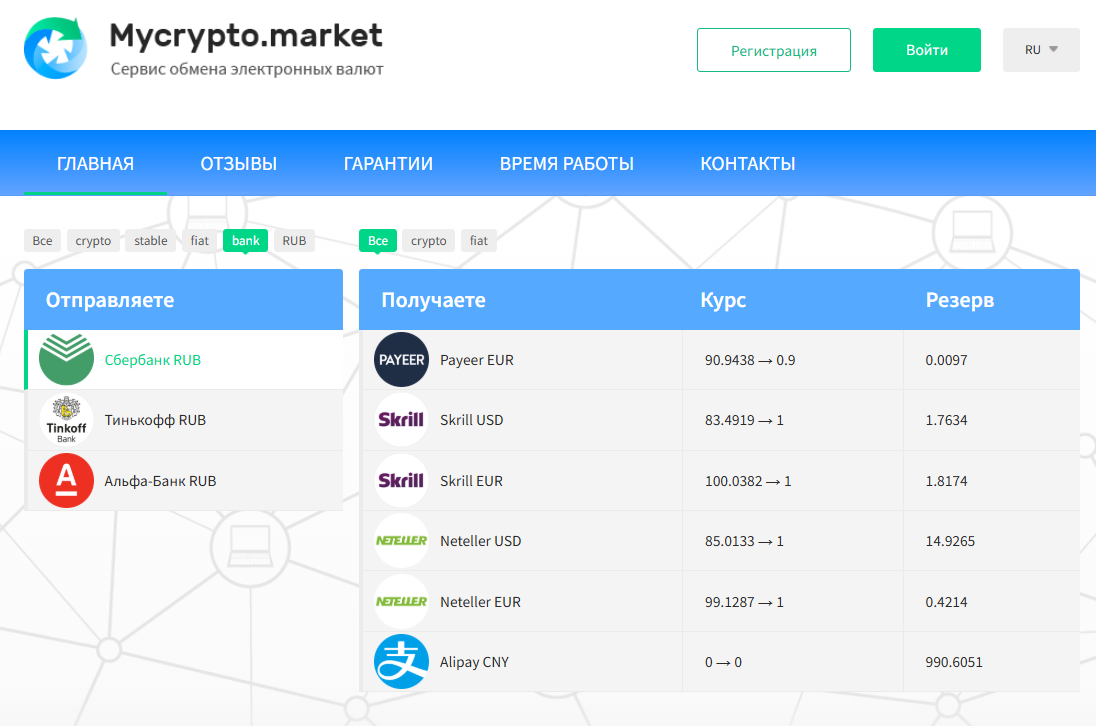1096x726 pixels.
Task: Open the ОТЗЫВЫ navigation tab
Action: 238,164
